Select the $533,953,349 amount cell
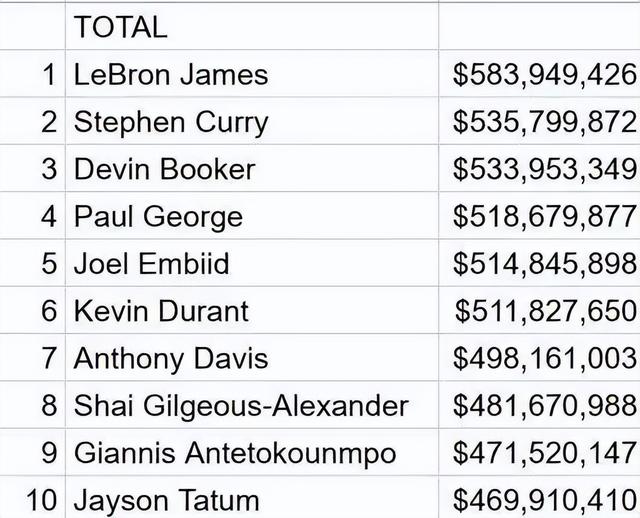The width and height of the screenshot is (640, 518). (x=540, y=168)
